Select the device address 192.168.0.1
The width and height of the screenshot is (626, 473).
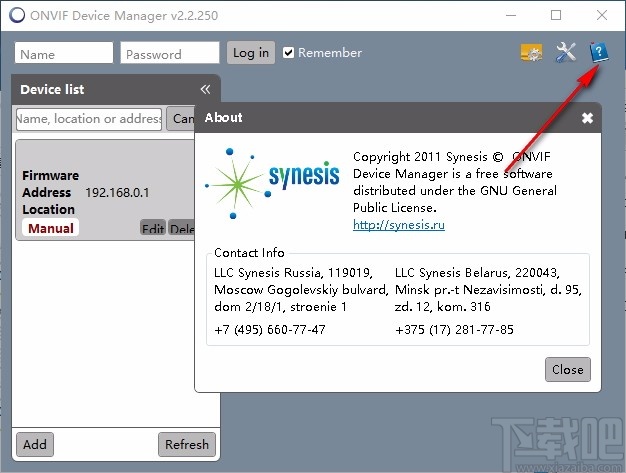pyautogui.click(x=117, y=192)
